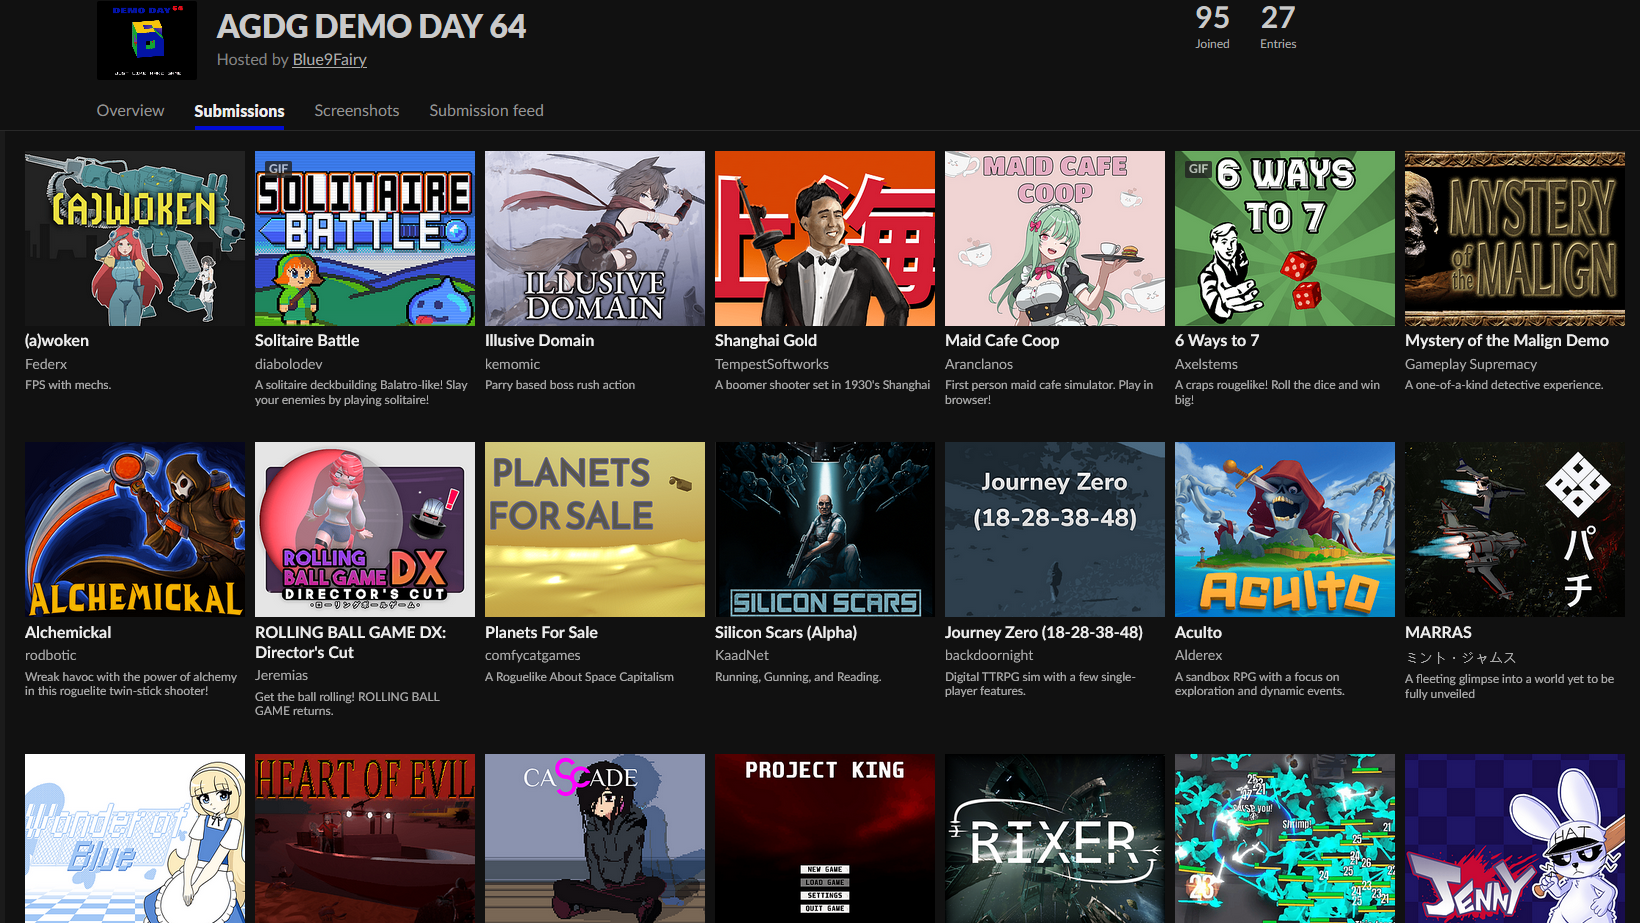Open the AGDG DEMO DAY 64 title
The width and height of the screenshot is (1640, 923).
pos(371,26)
